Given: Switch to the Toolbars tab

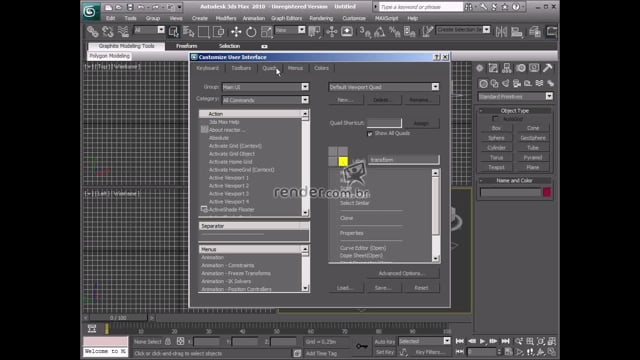Looking at the screenshot, I should click(x=241, y=68).
